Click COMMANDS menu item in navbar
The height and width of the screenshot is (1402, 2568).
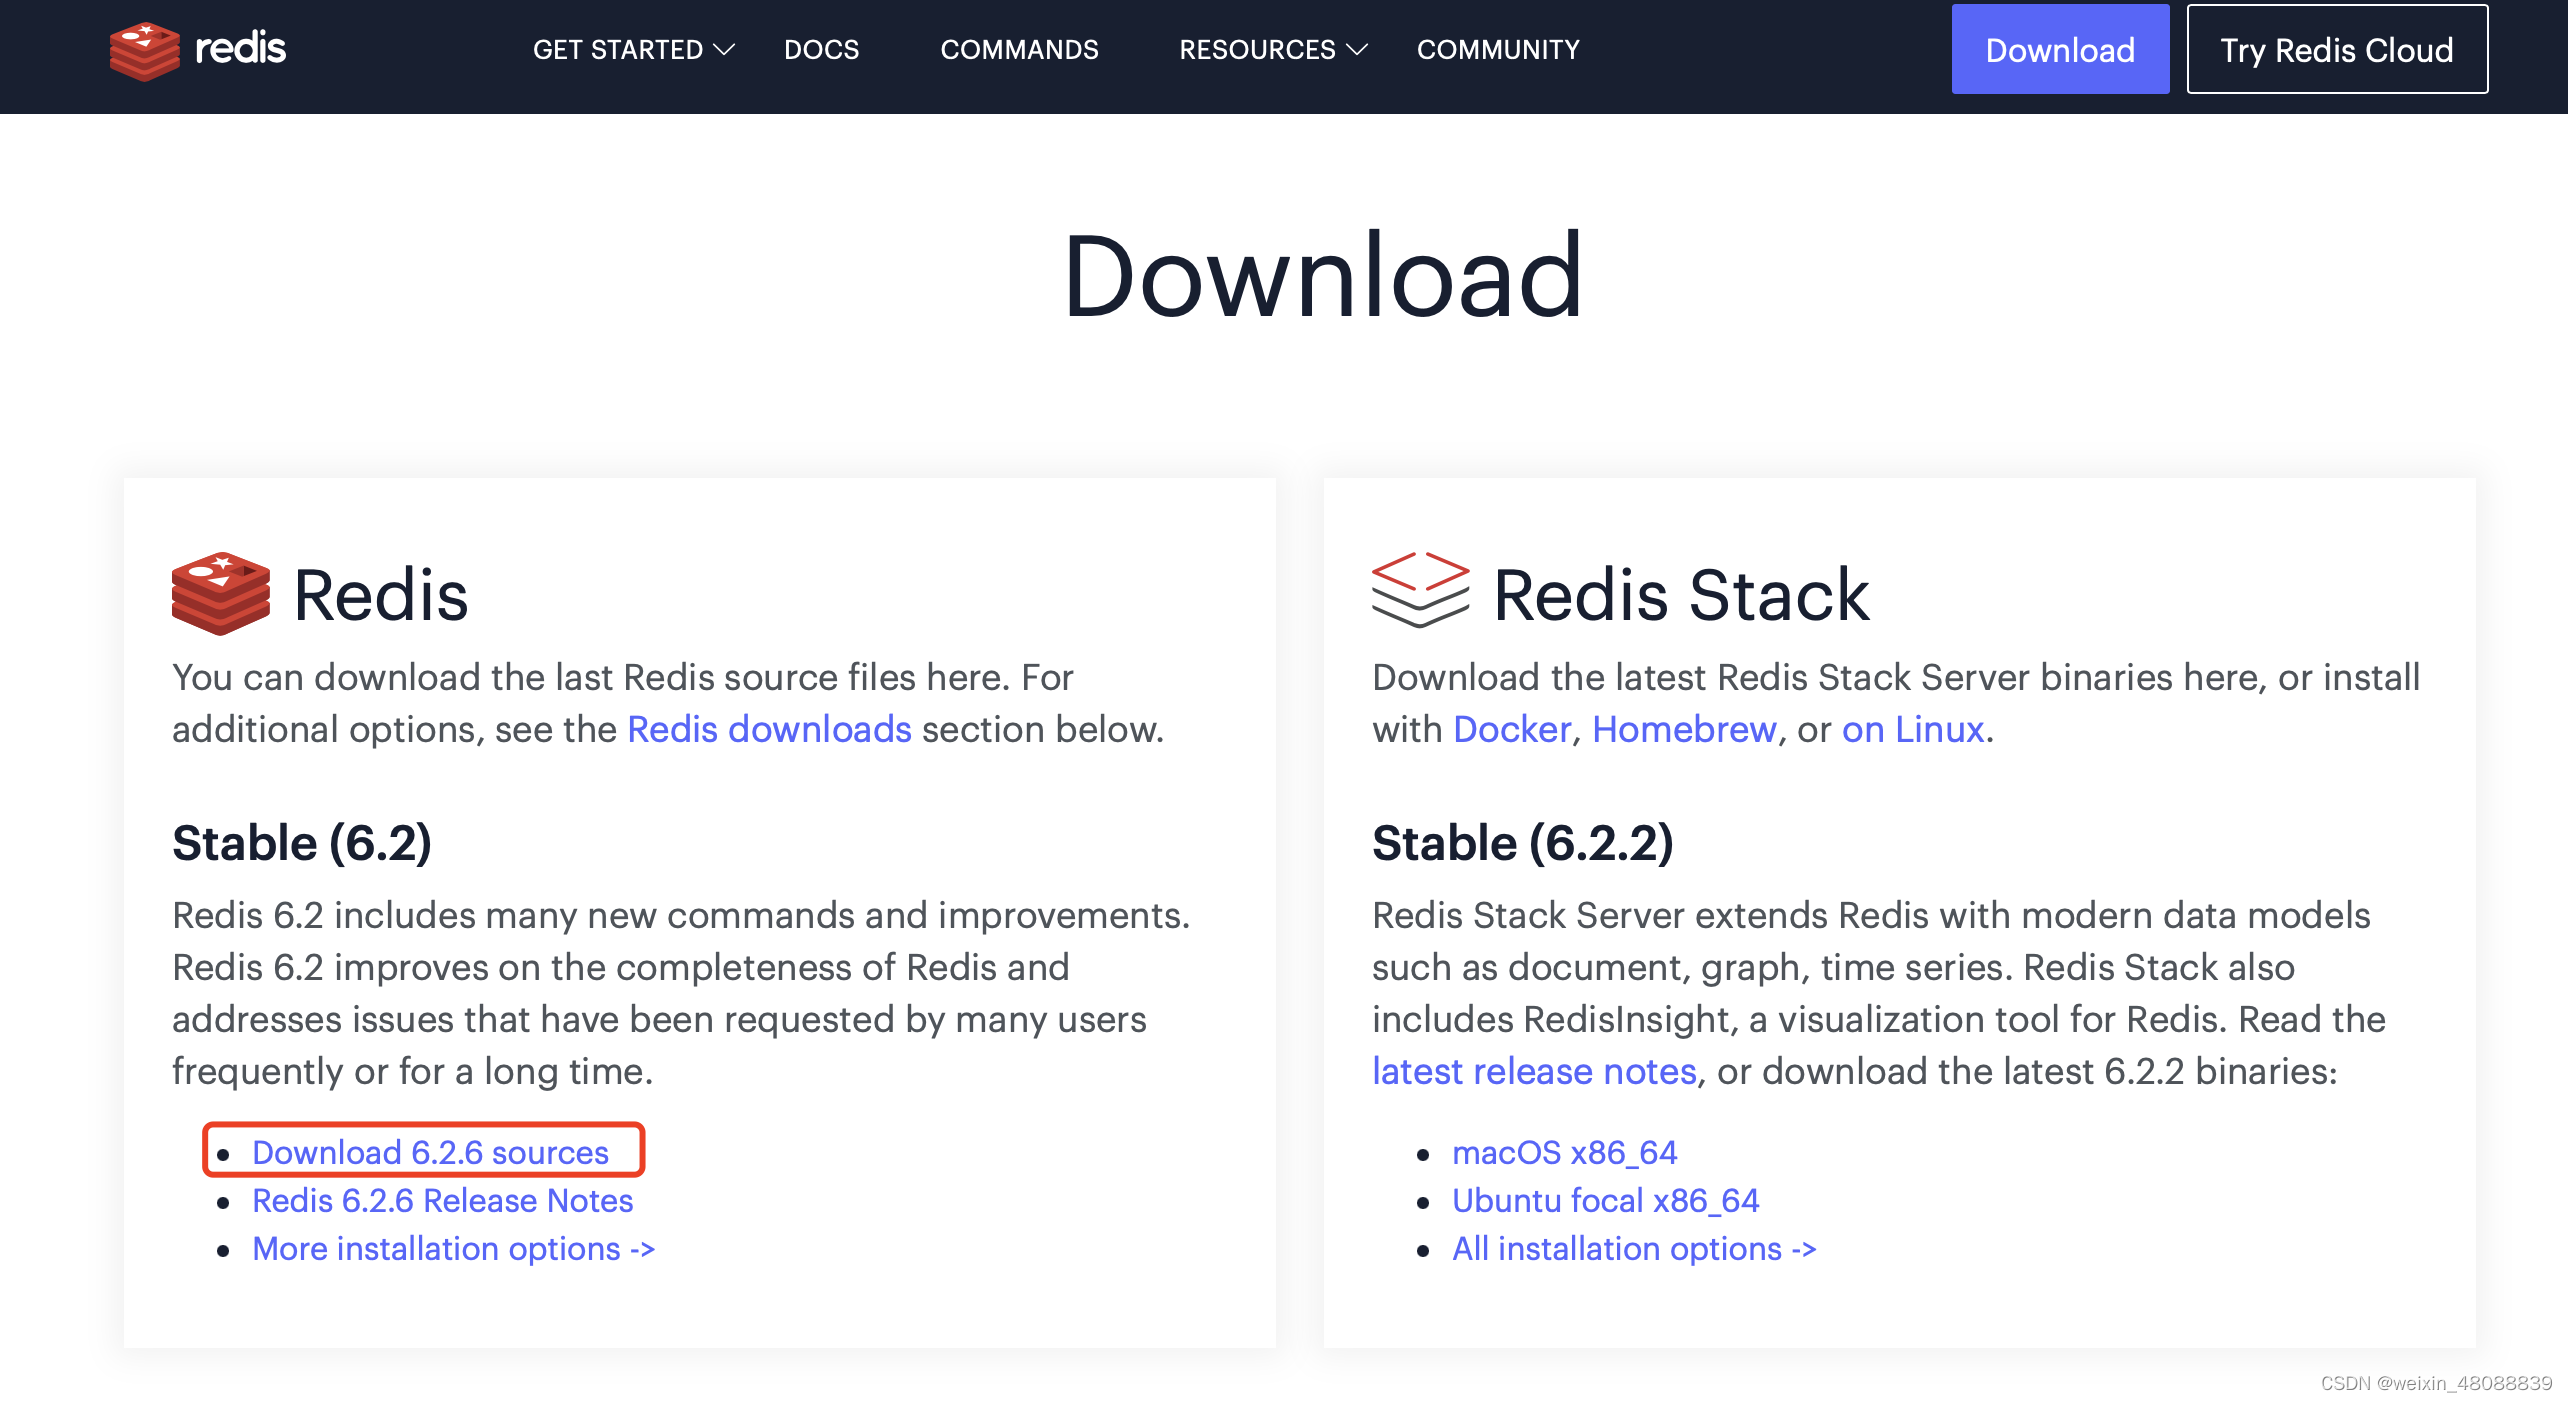click(1018, 48)
